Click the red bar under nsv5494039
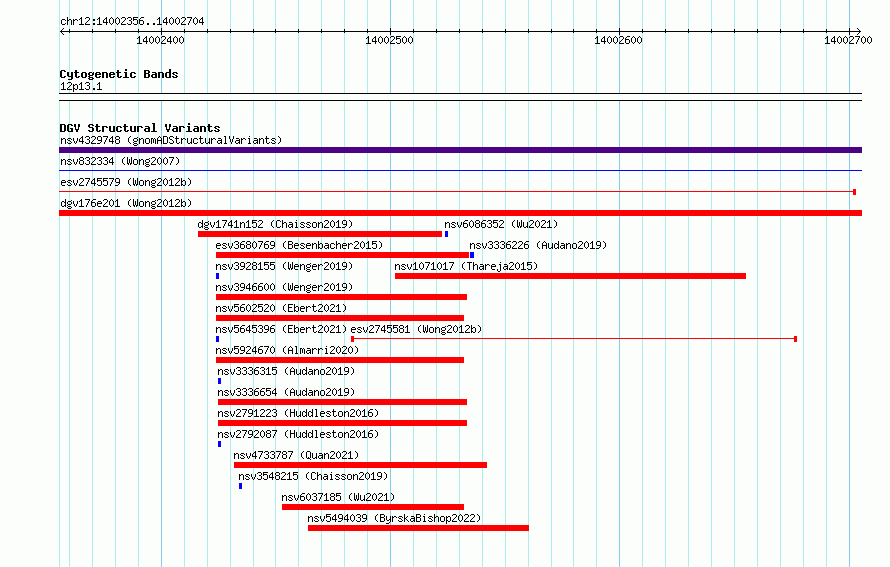The height and width of the screenshot is (567, 890). (x=418, y=528)
